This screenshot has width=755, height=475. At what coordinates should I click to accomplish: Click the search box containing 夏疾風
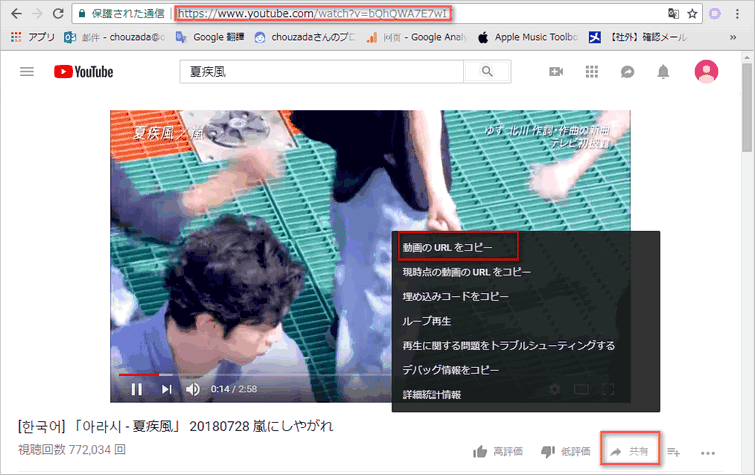point(322,72)
